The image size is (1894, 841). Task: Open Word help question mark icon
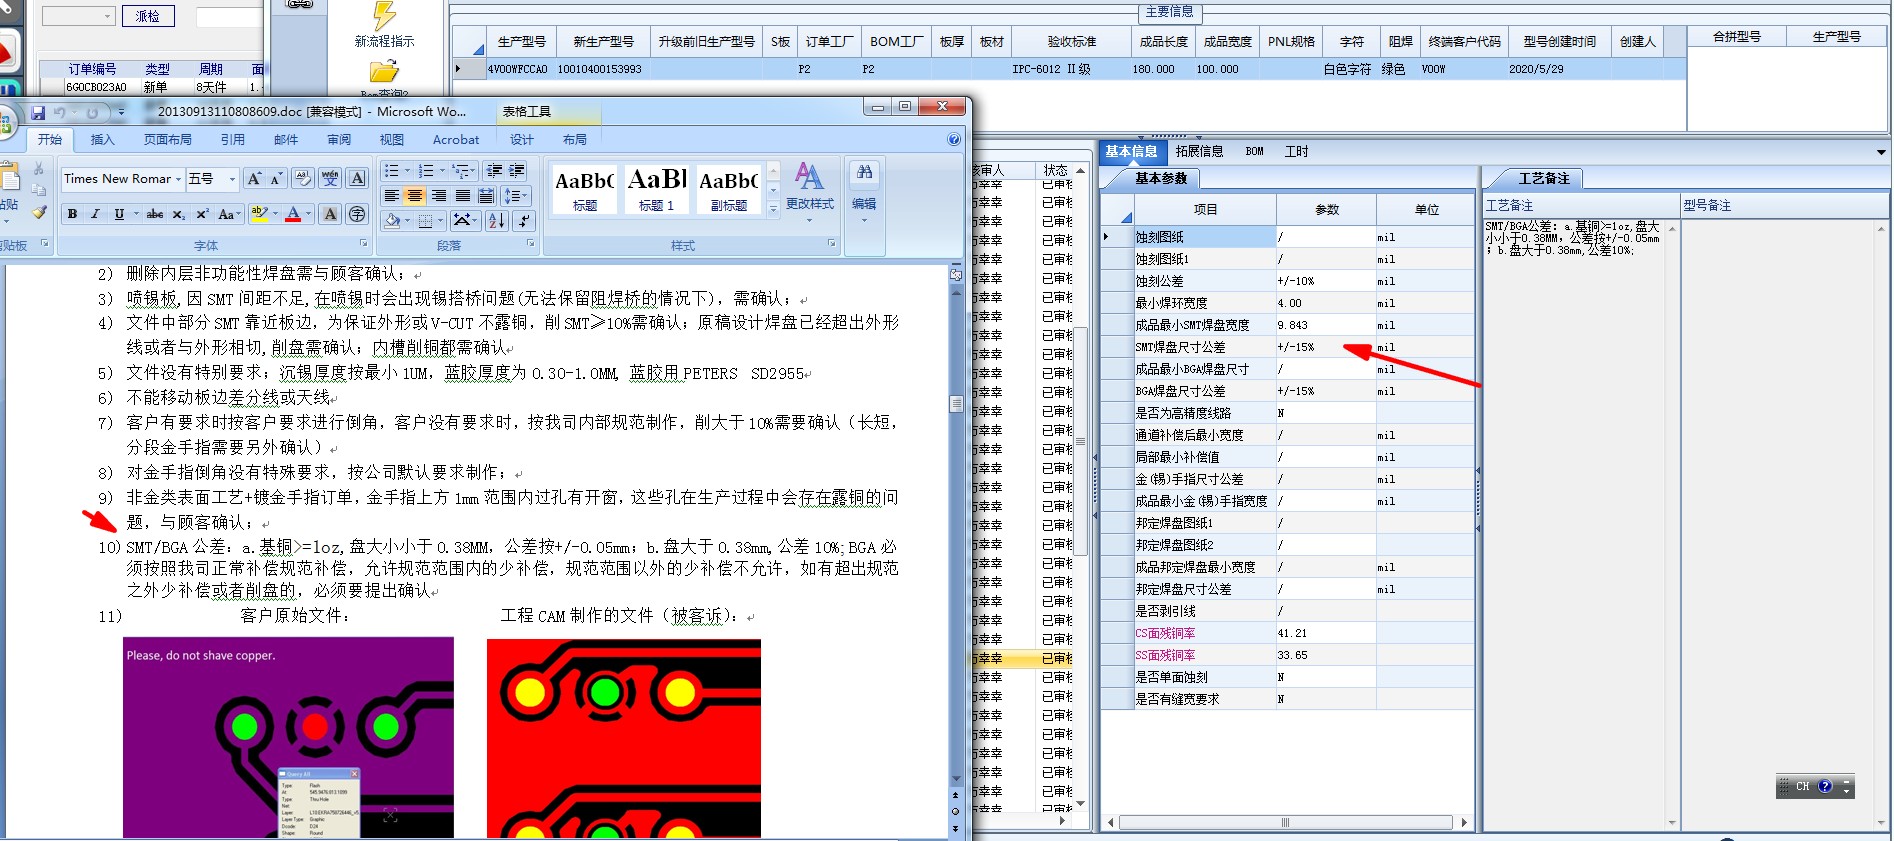[954, 140]
